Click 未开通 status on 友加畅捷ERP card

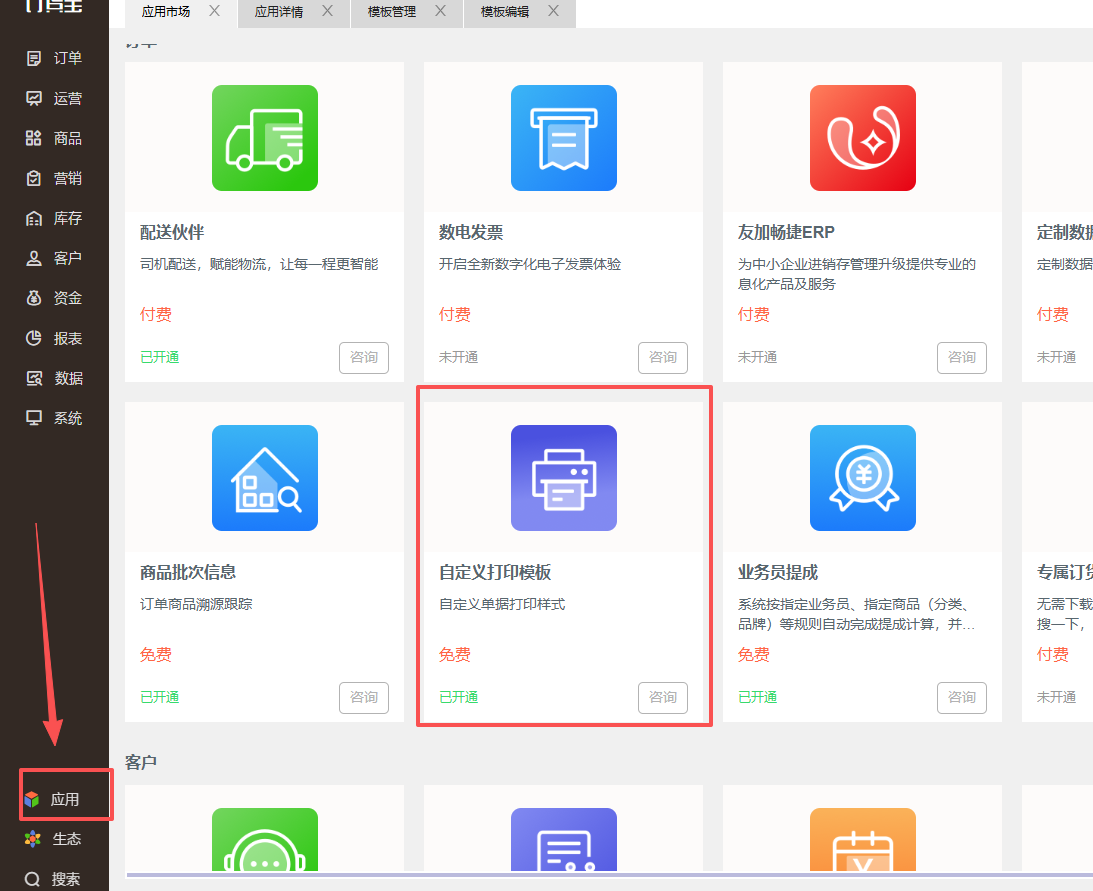coord(758,357)
